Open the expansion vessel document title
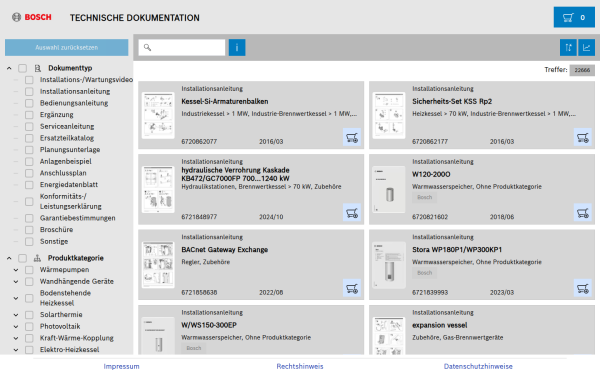This screenshot has height=375, width=600. coord(439,325)
